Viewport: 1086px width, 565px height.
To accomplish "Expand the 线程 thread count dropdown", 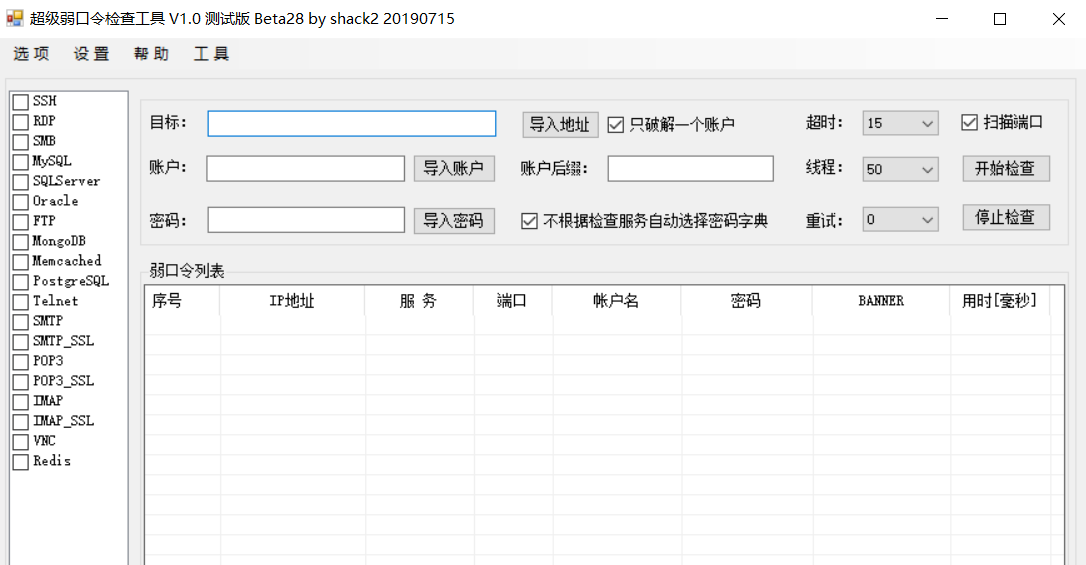I will 900,169.
